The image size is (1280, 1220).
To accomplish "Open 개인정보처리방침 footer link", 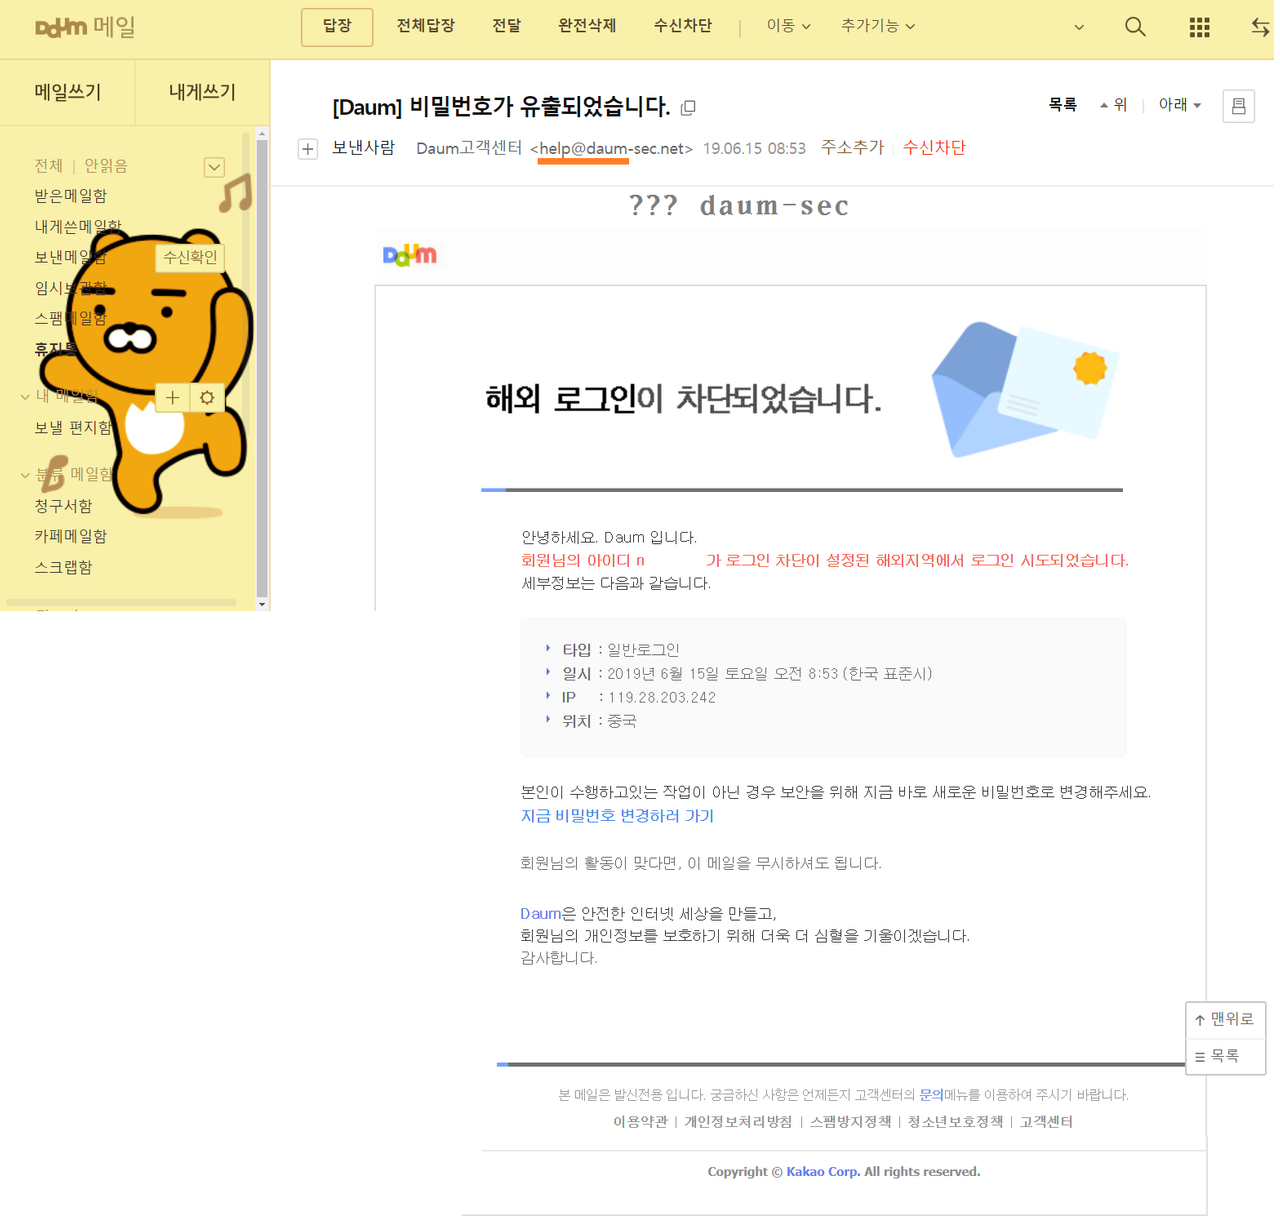I will 738,1122.
